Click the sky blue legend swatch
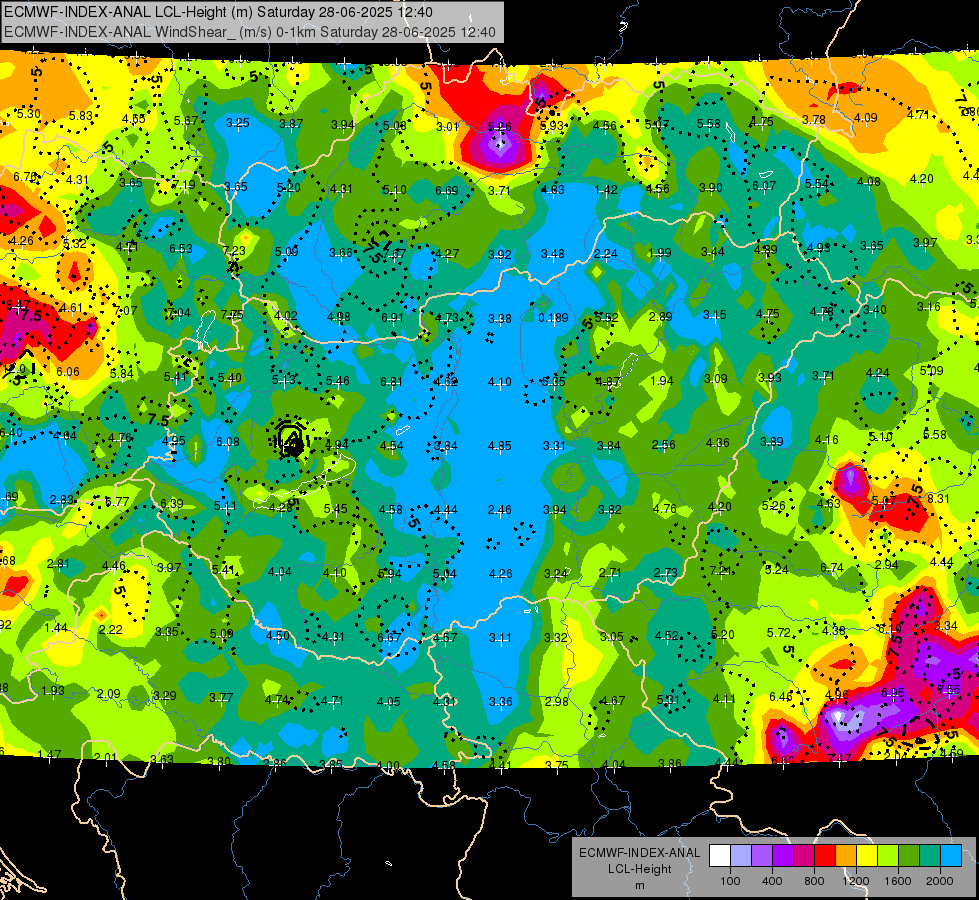The width and height of the screenshot is (979, 900). 951,856
